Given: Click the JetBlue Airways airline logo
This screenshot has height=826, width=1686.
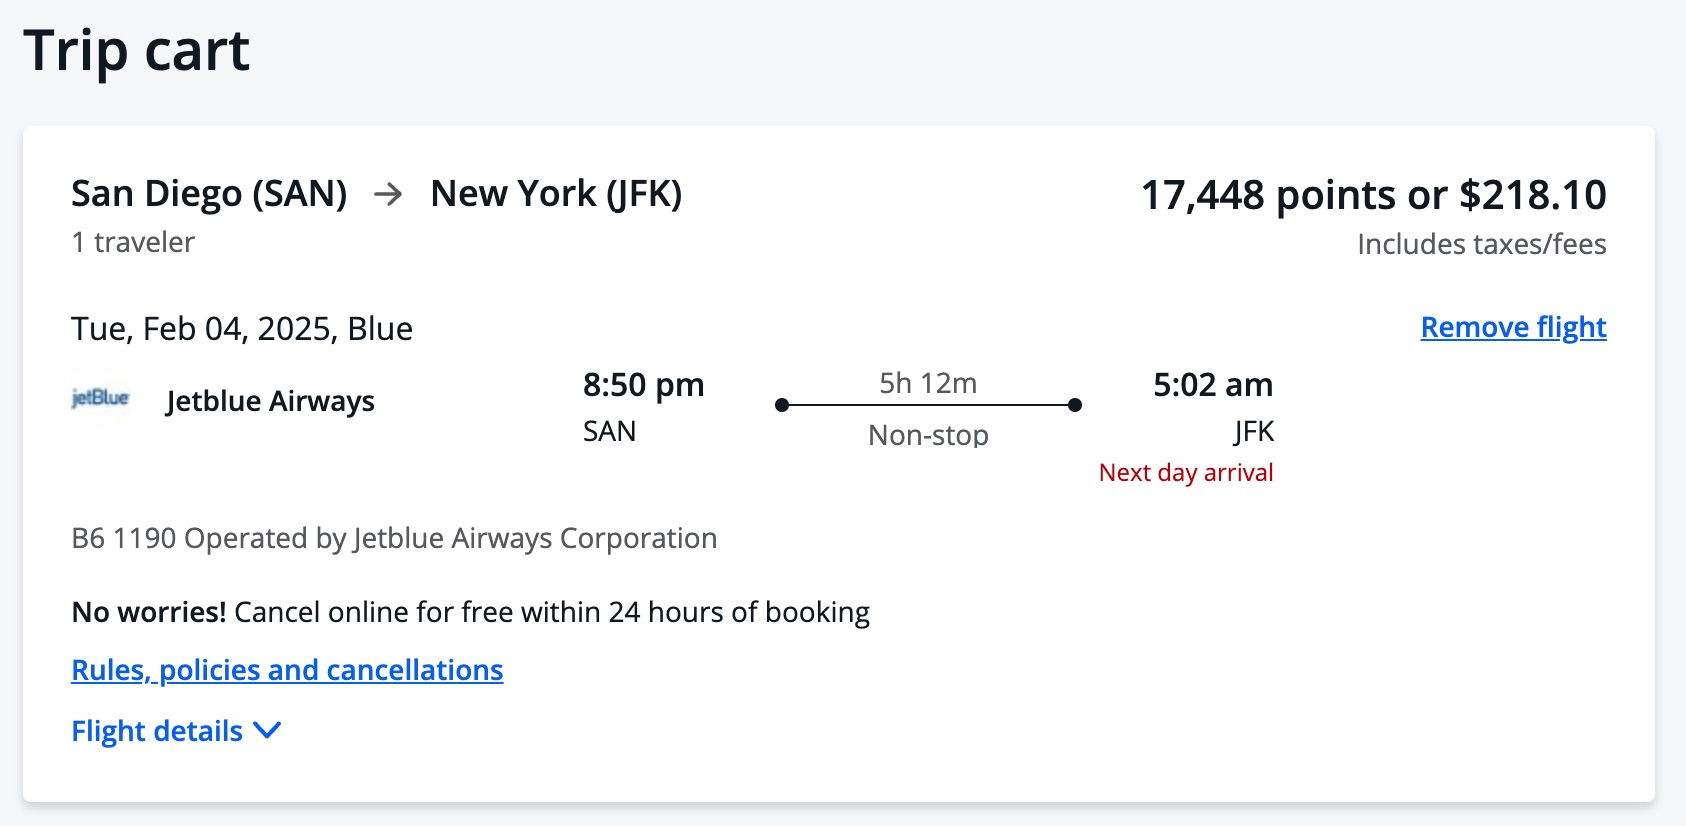Looking at the screenshot, I should pos(100,398).
